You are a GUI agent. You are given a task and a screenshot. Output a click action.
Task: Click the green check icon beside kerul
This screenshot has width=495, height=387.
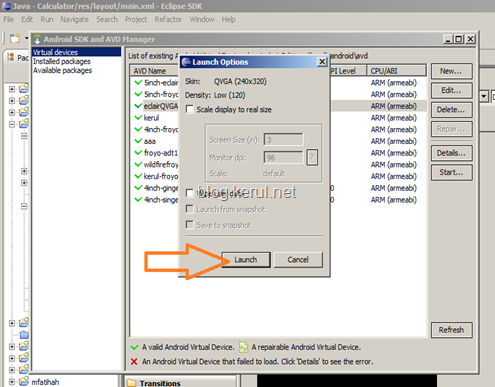click(x=138, y=117)
